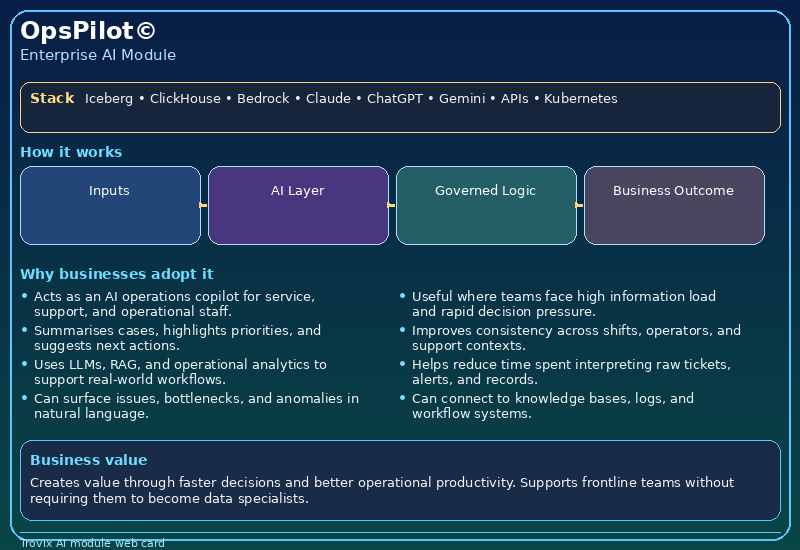
Task: Click the Trovix AI module web card footer
Action: point(92,543)
